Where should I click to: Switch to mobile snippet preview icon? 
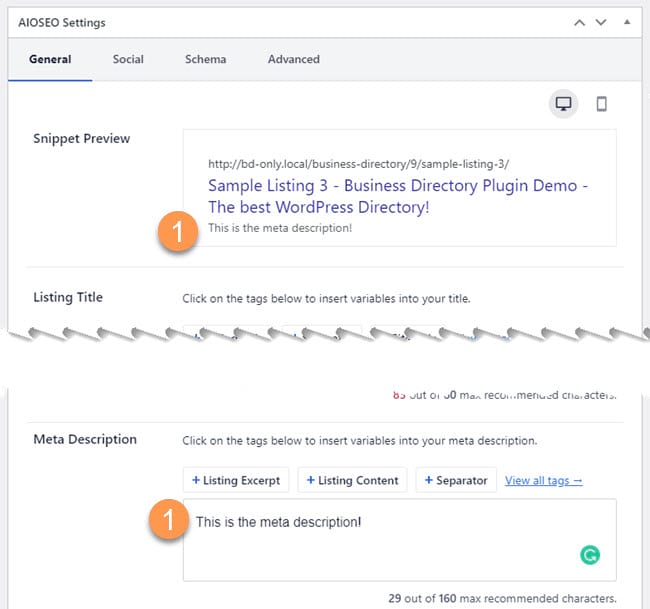(x=601, y=104)
